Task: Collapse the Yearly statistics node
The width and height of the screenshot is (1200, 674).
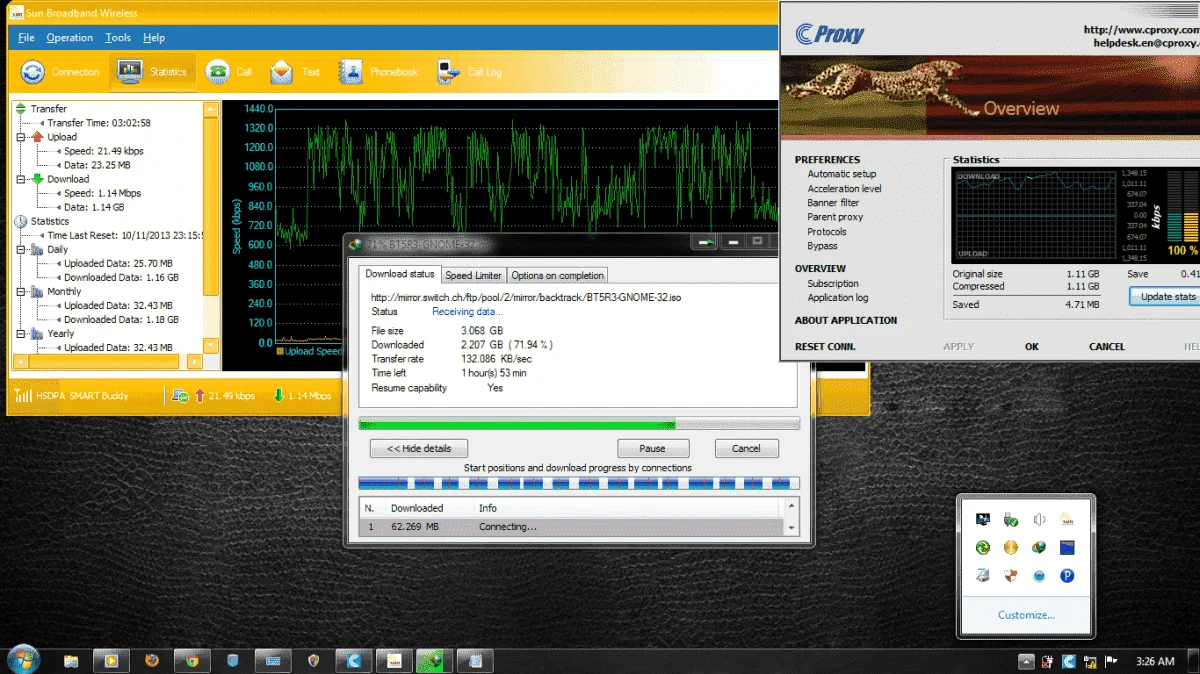Action: tap(21, 333)
